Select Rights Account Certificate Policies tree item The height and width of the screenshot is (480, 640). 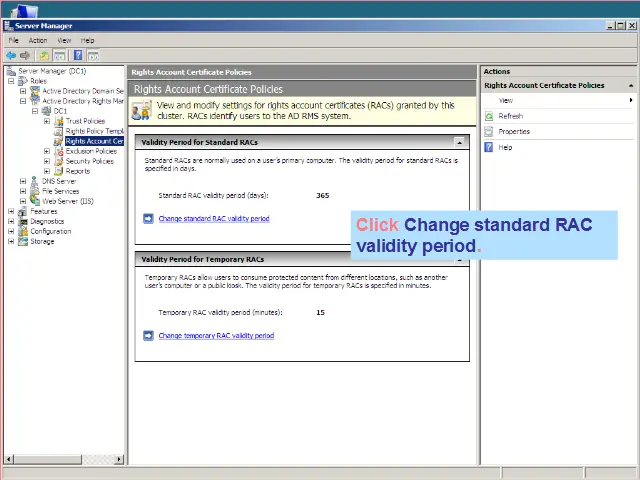click(x=94, y=141)
